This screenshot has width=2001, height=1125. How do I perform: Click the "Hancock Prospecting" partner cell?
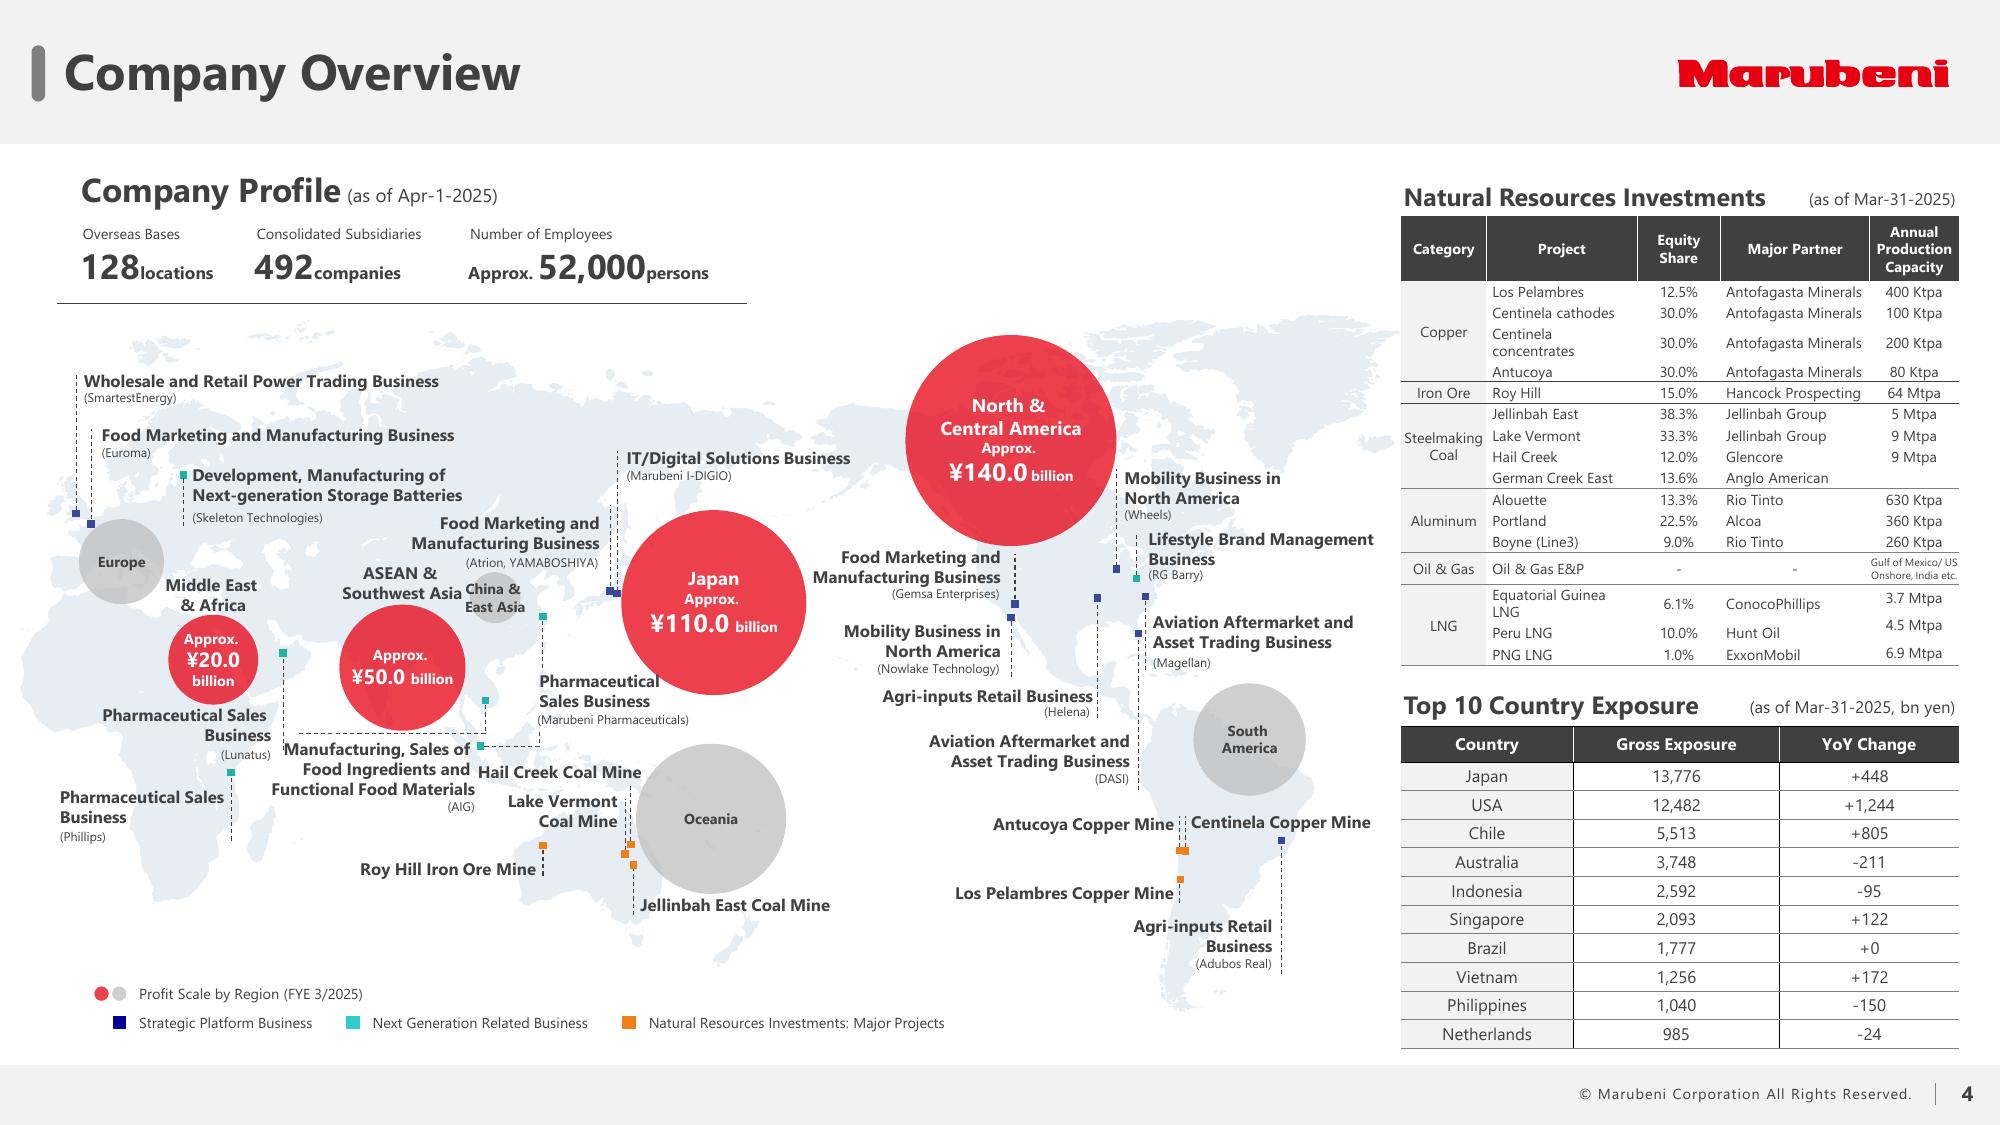[1793, 393]
